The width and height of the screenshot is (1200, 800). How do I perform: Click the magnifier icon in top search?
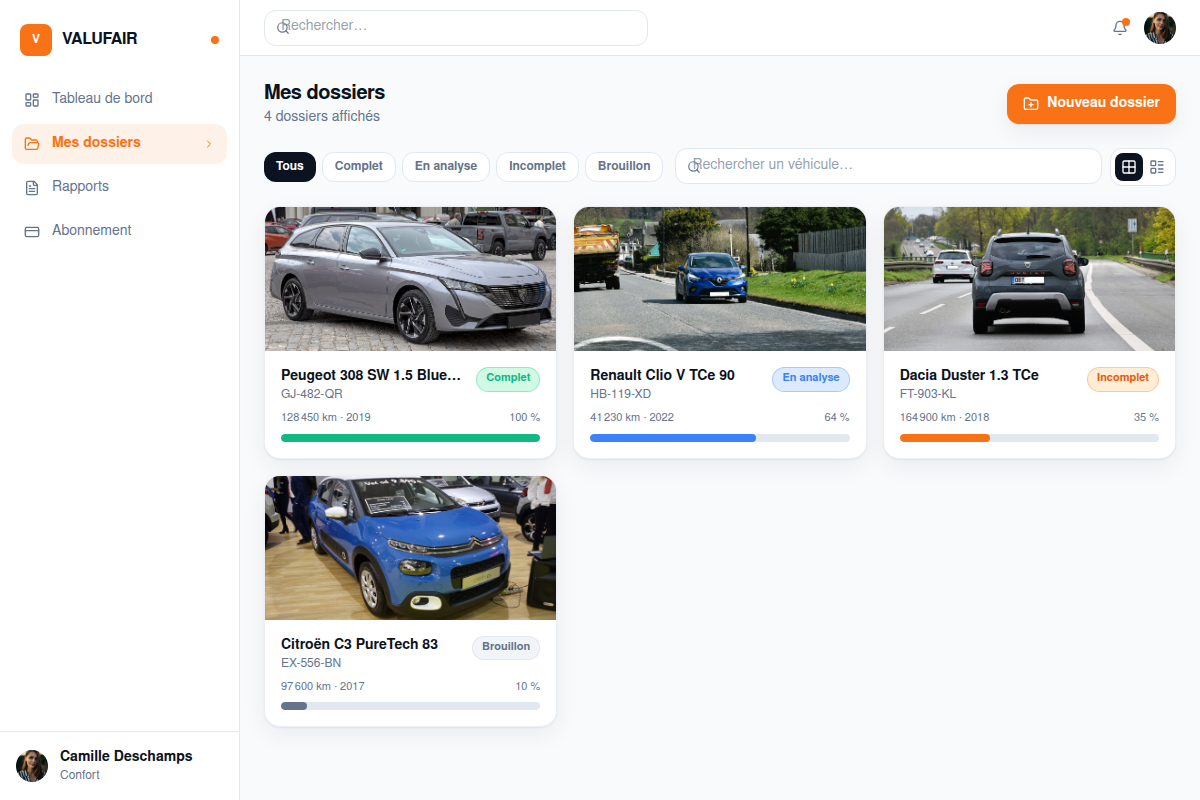click(283, 28)
